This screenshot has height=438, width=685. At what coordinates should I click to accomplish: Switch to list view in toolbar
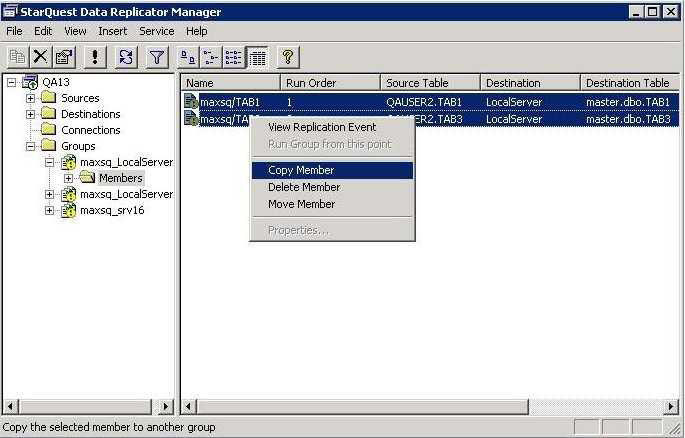click(234, 58)
